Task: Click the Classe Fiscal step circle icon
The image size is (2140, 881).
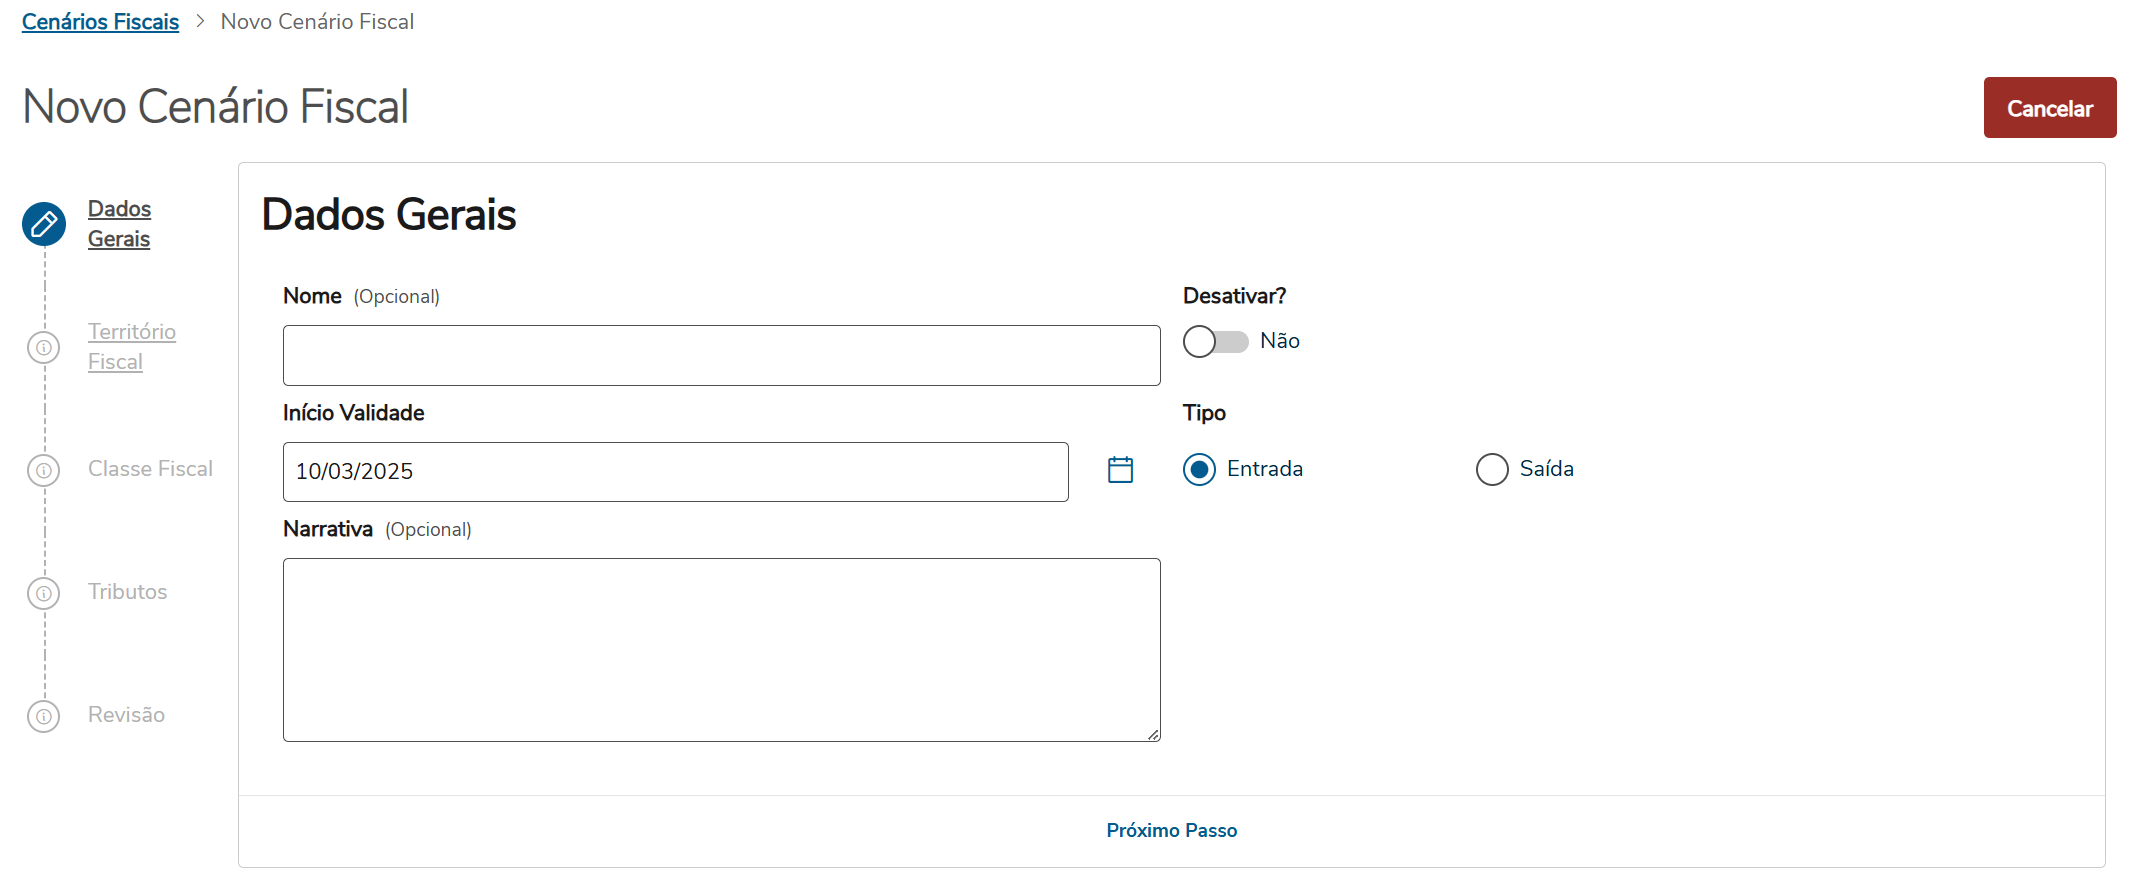Action: point(44,470)
